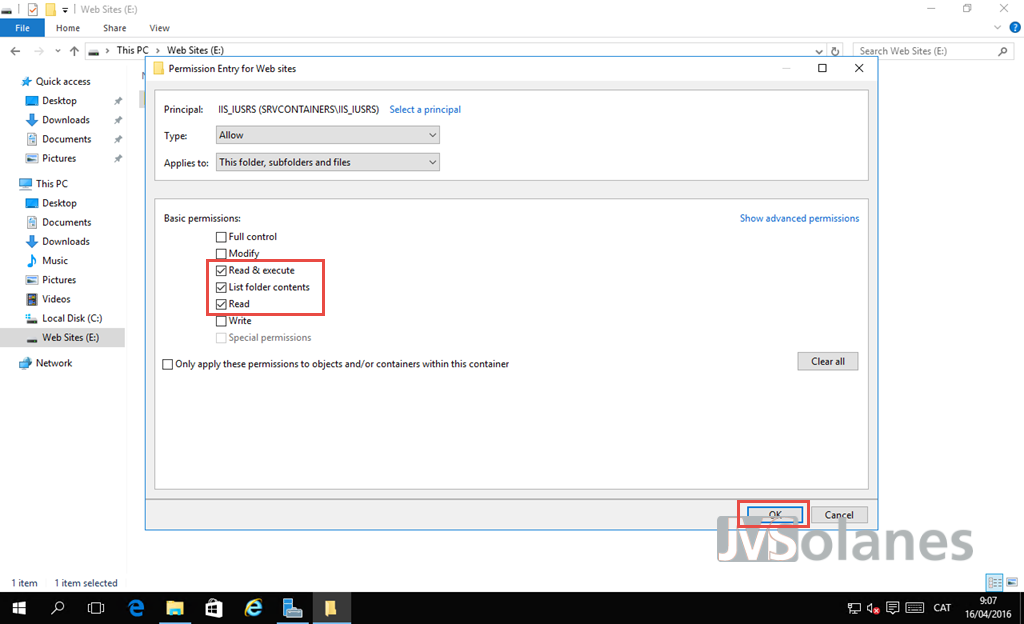Click the back navigation arrow

tap(16, 51)
